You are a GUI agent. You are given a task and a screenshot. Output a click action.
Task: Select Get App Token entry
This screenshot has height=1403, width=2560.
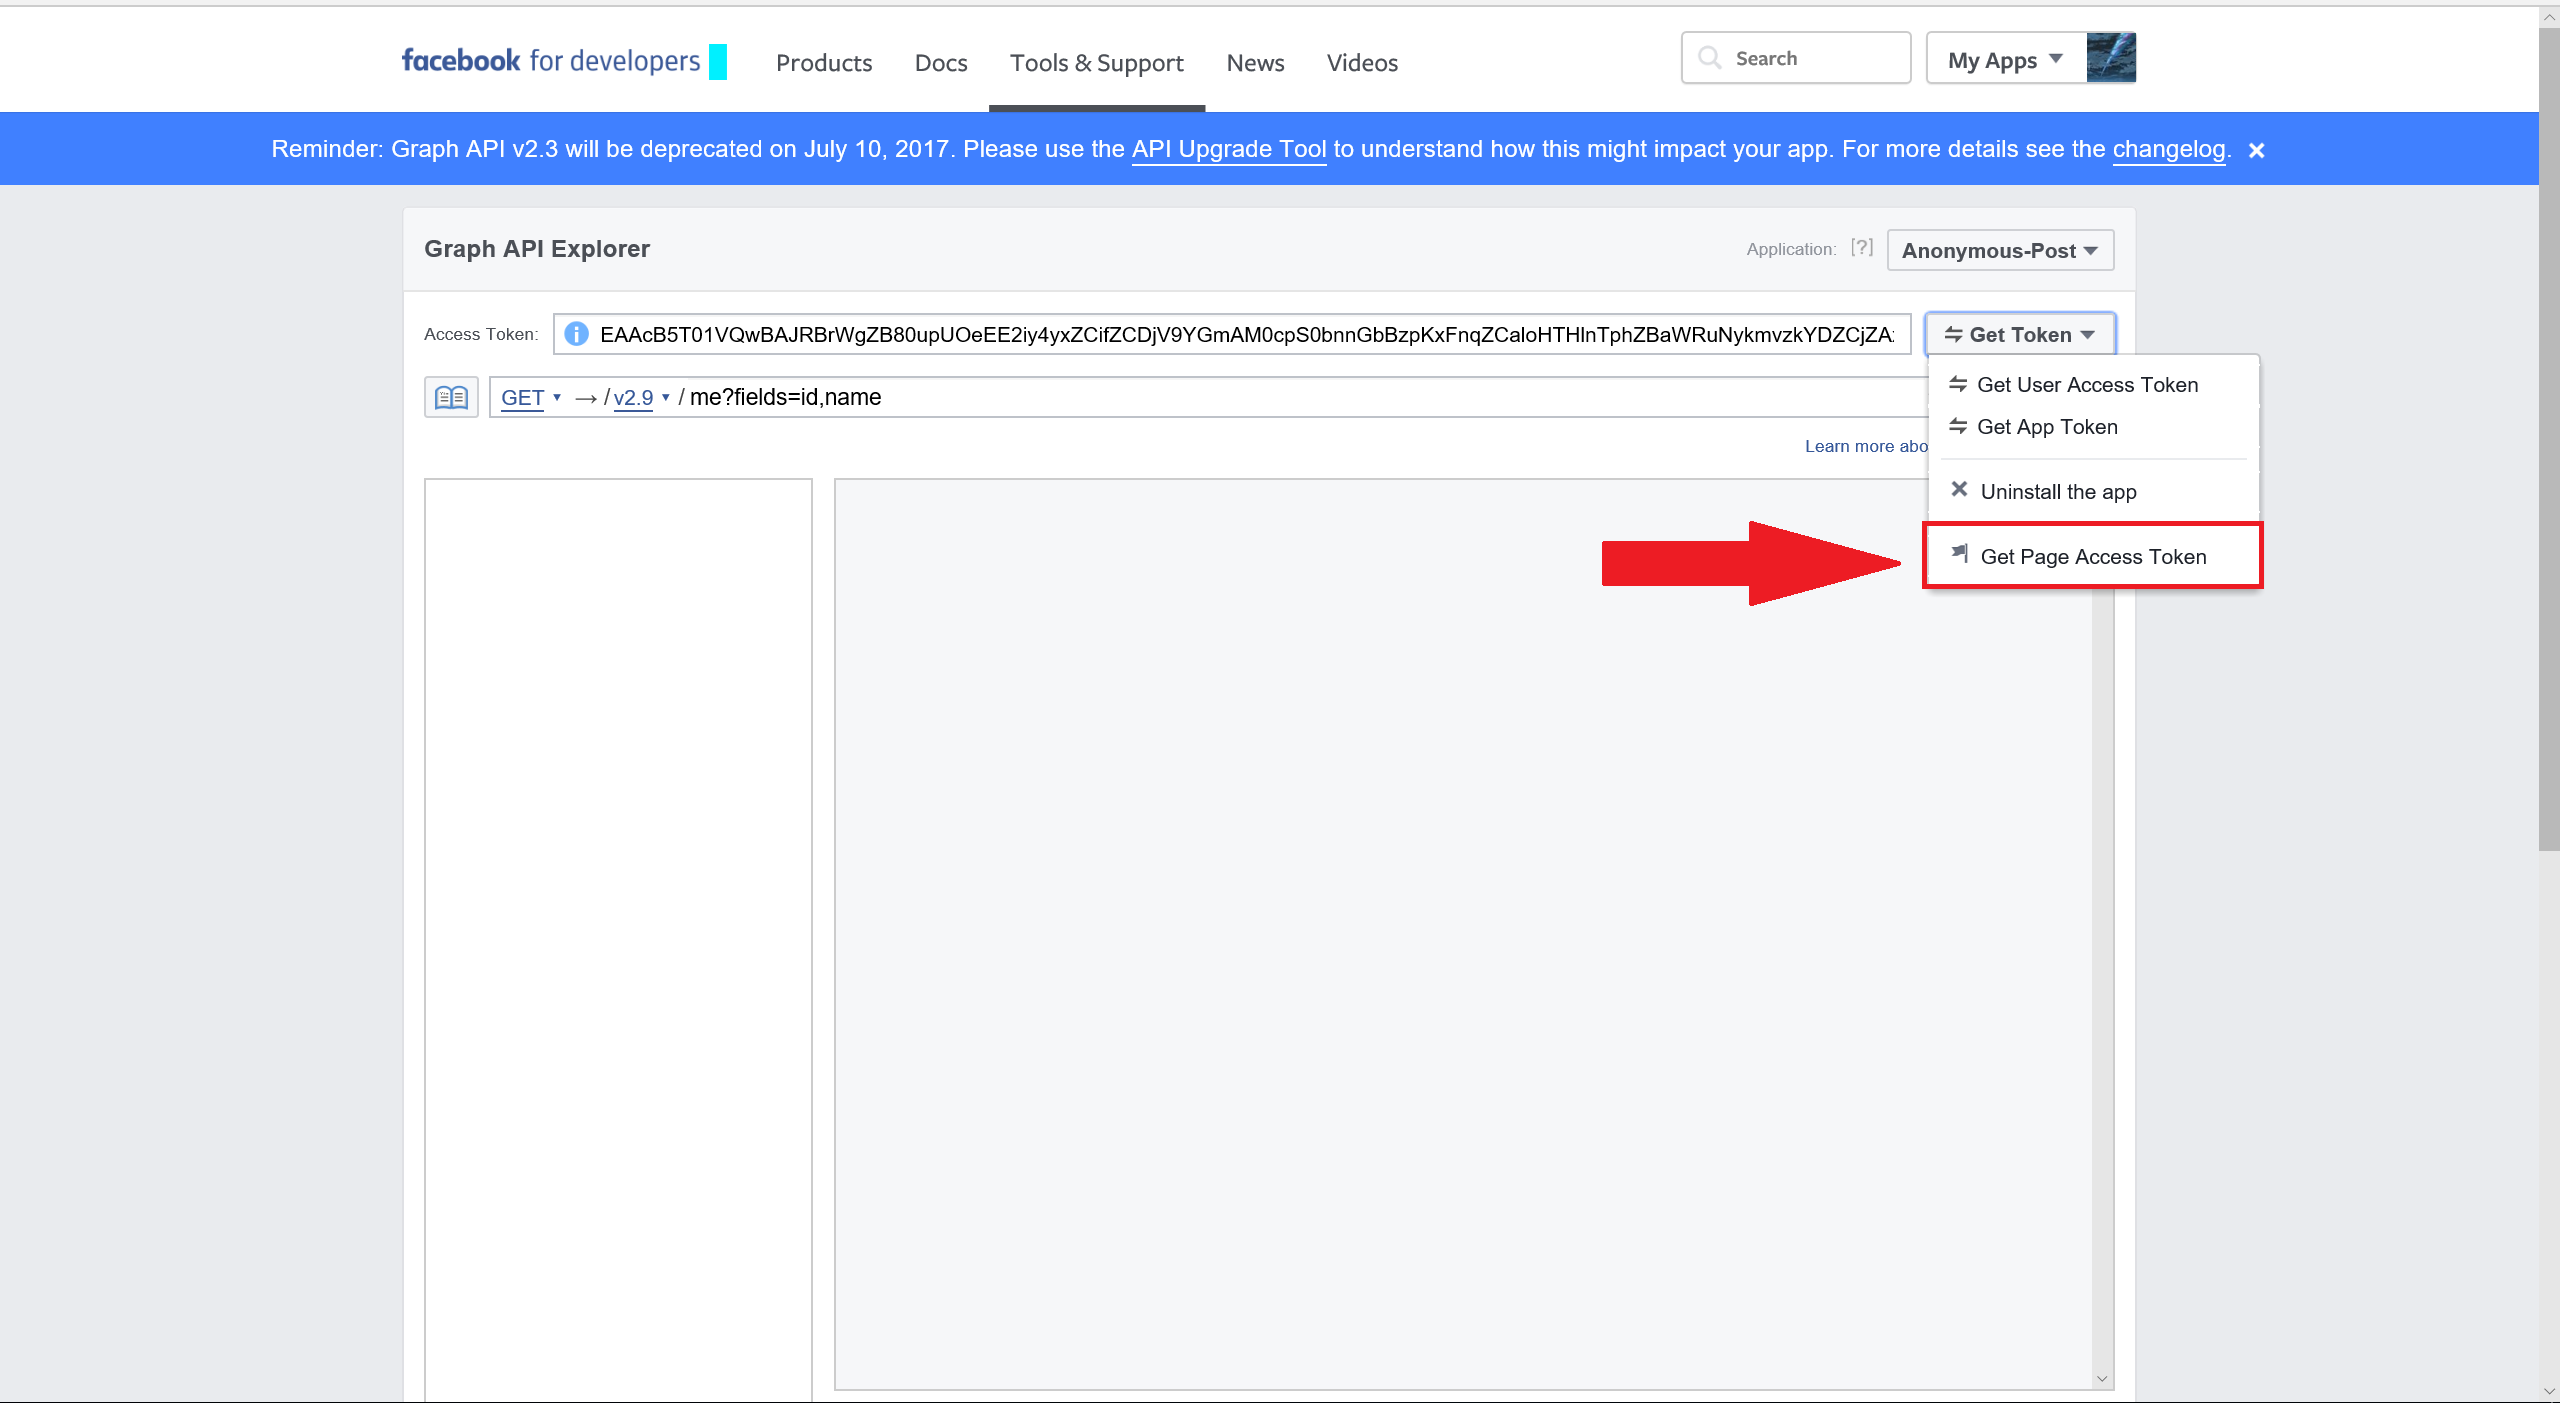pyautogui.click(x=2047, y=427)
